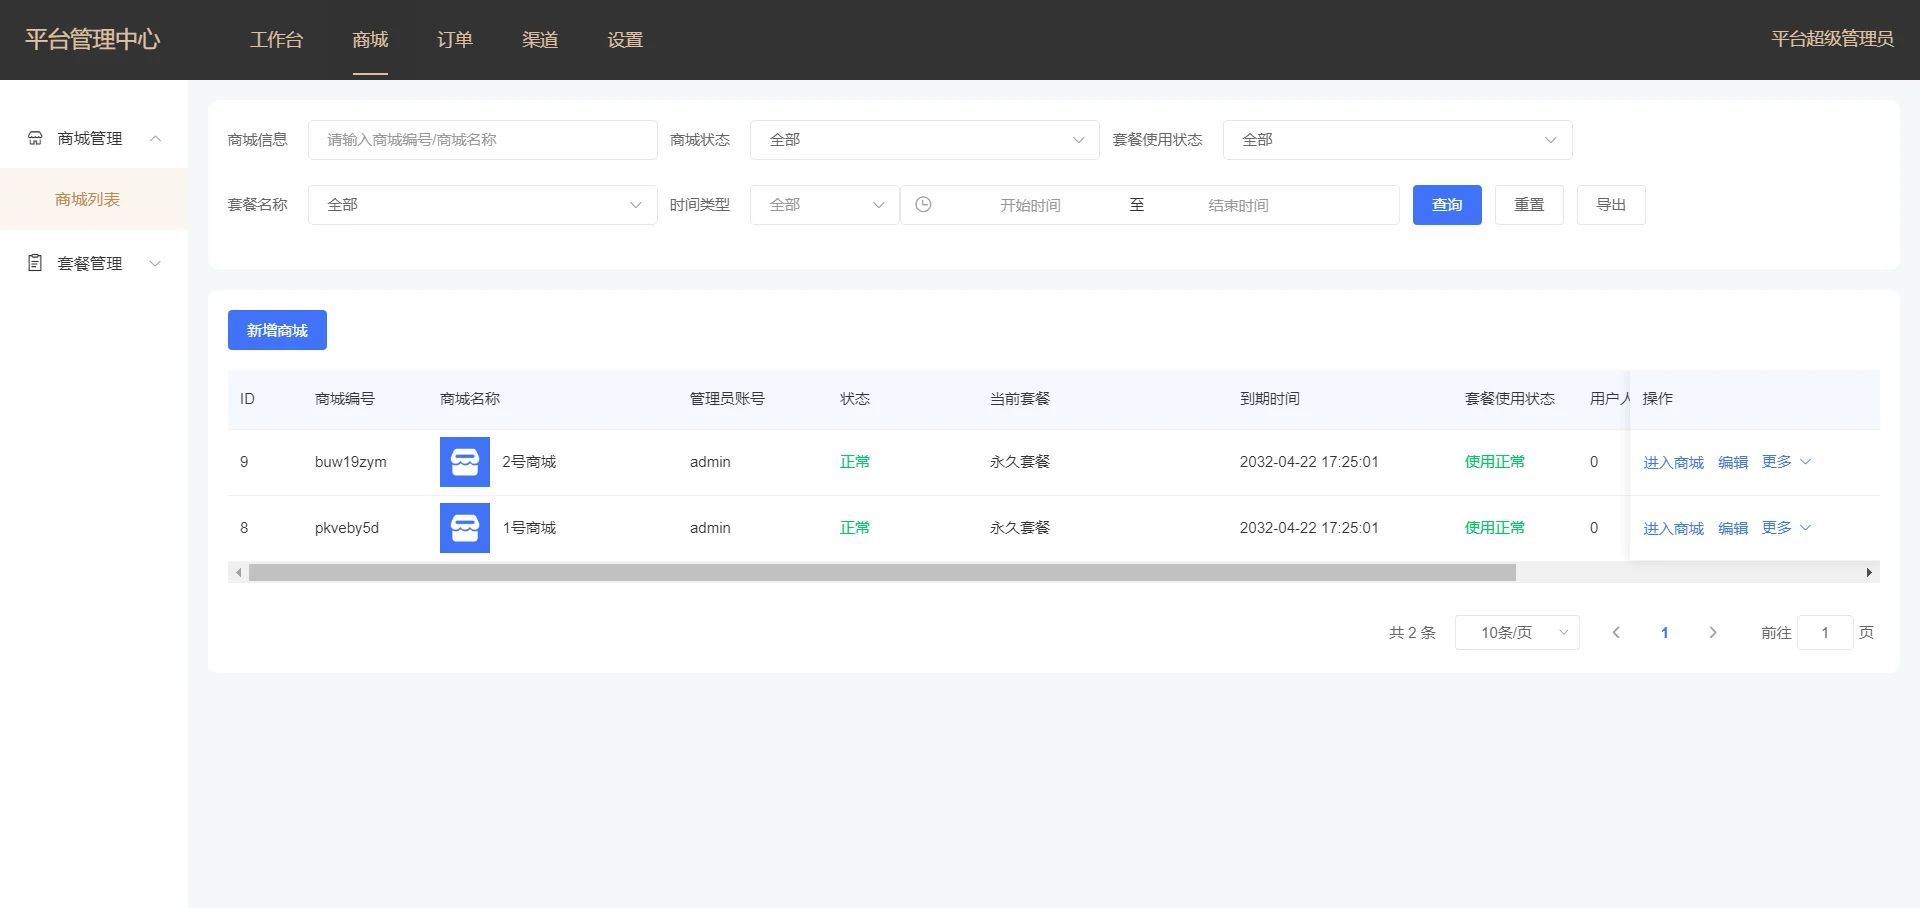Expand 更多 menu for 2号商城 row
Image resolution: width=1920 pixels, height=908 pixels.
pos(1785,462)
